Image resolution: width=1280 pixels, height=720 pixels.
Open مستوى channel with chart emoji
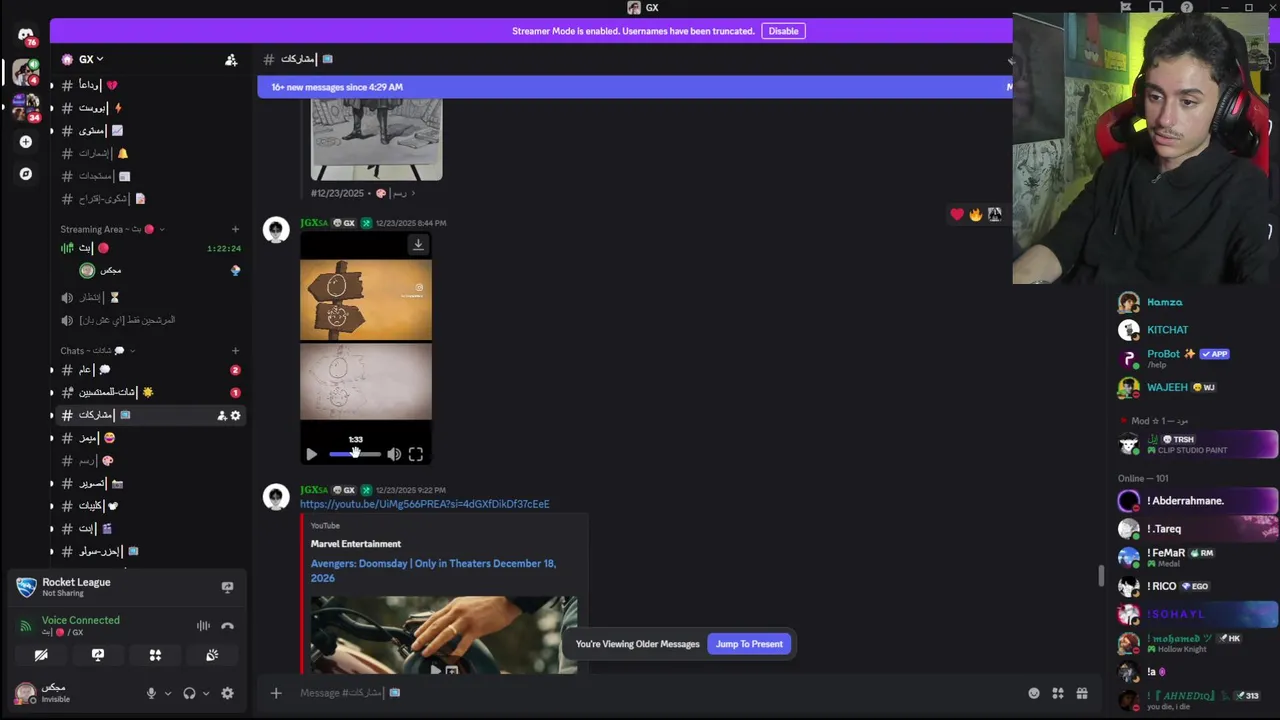click(150, 131)
